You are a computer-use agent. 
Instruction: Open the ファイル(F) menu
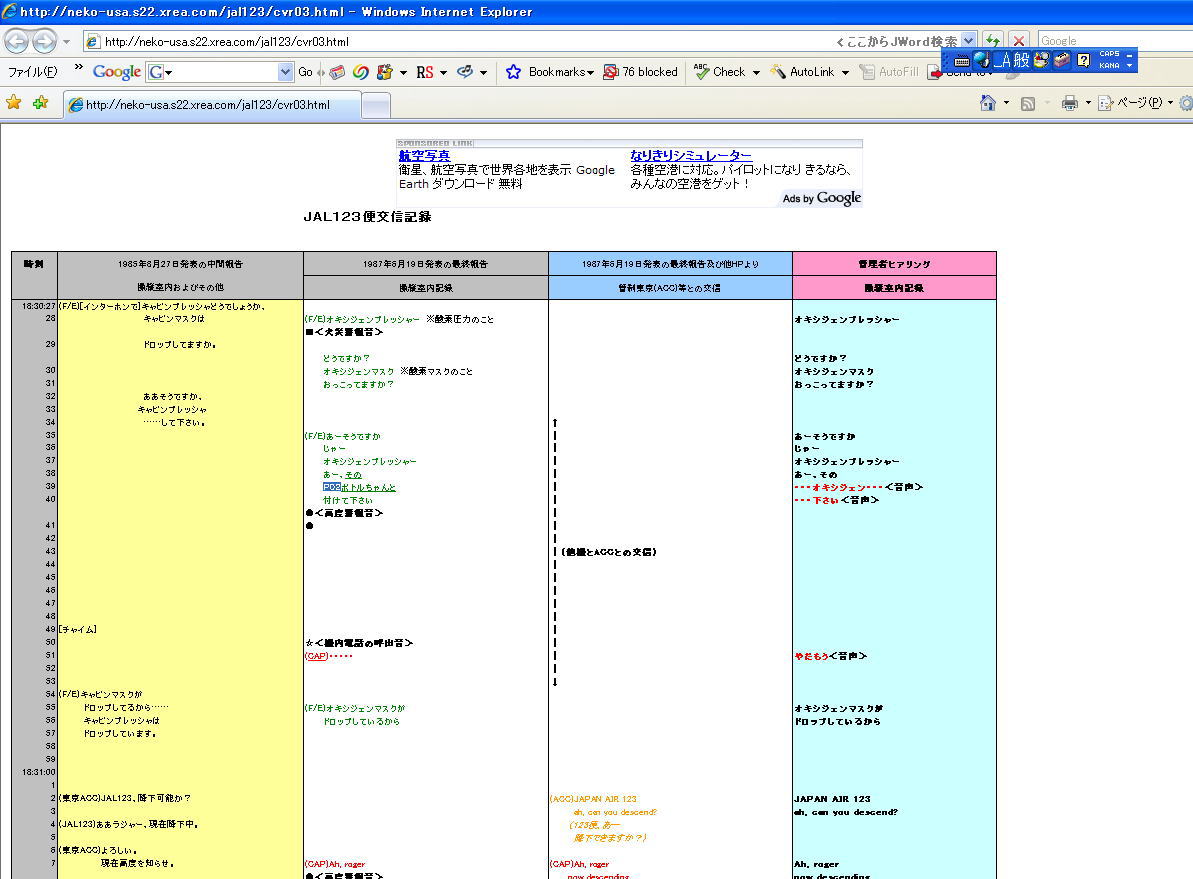(33, 72)
